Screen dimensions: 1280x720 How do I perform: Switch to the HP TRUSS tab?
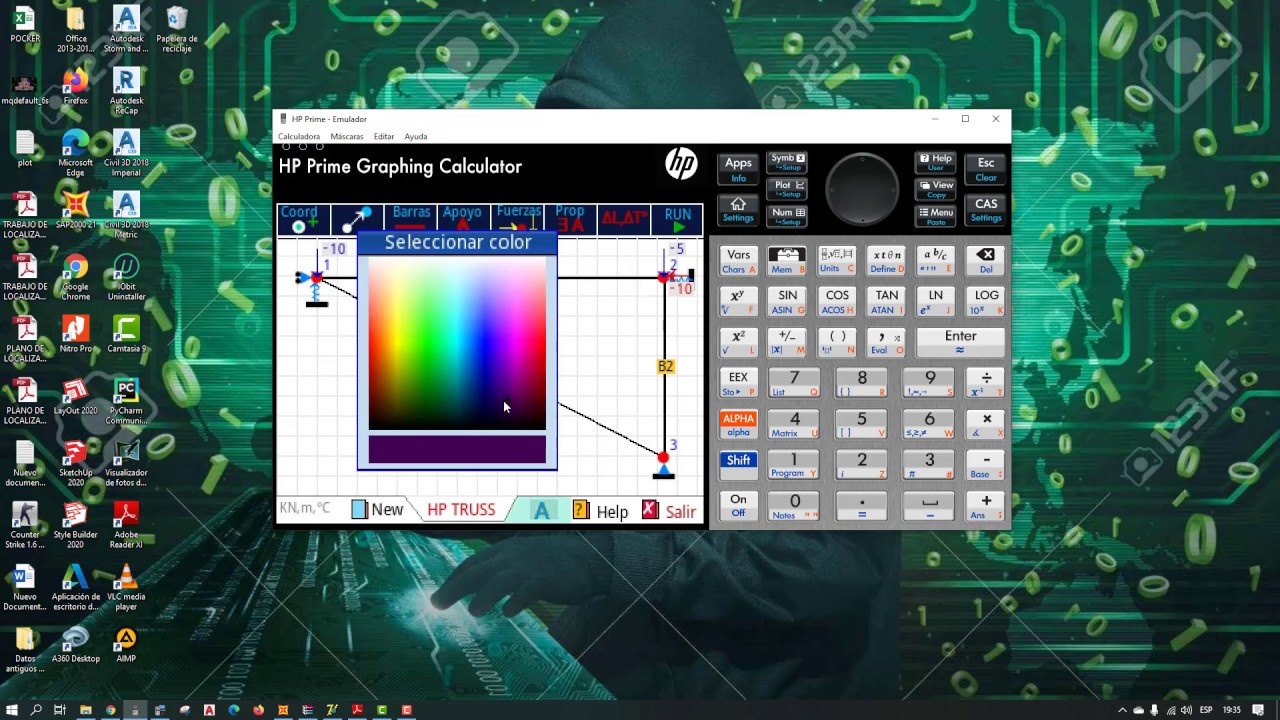[461, 510]
